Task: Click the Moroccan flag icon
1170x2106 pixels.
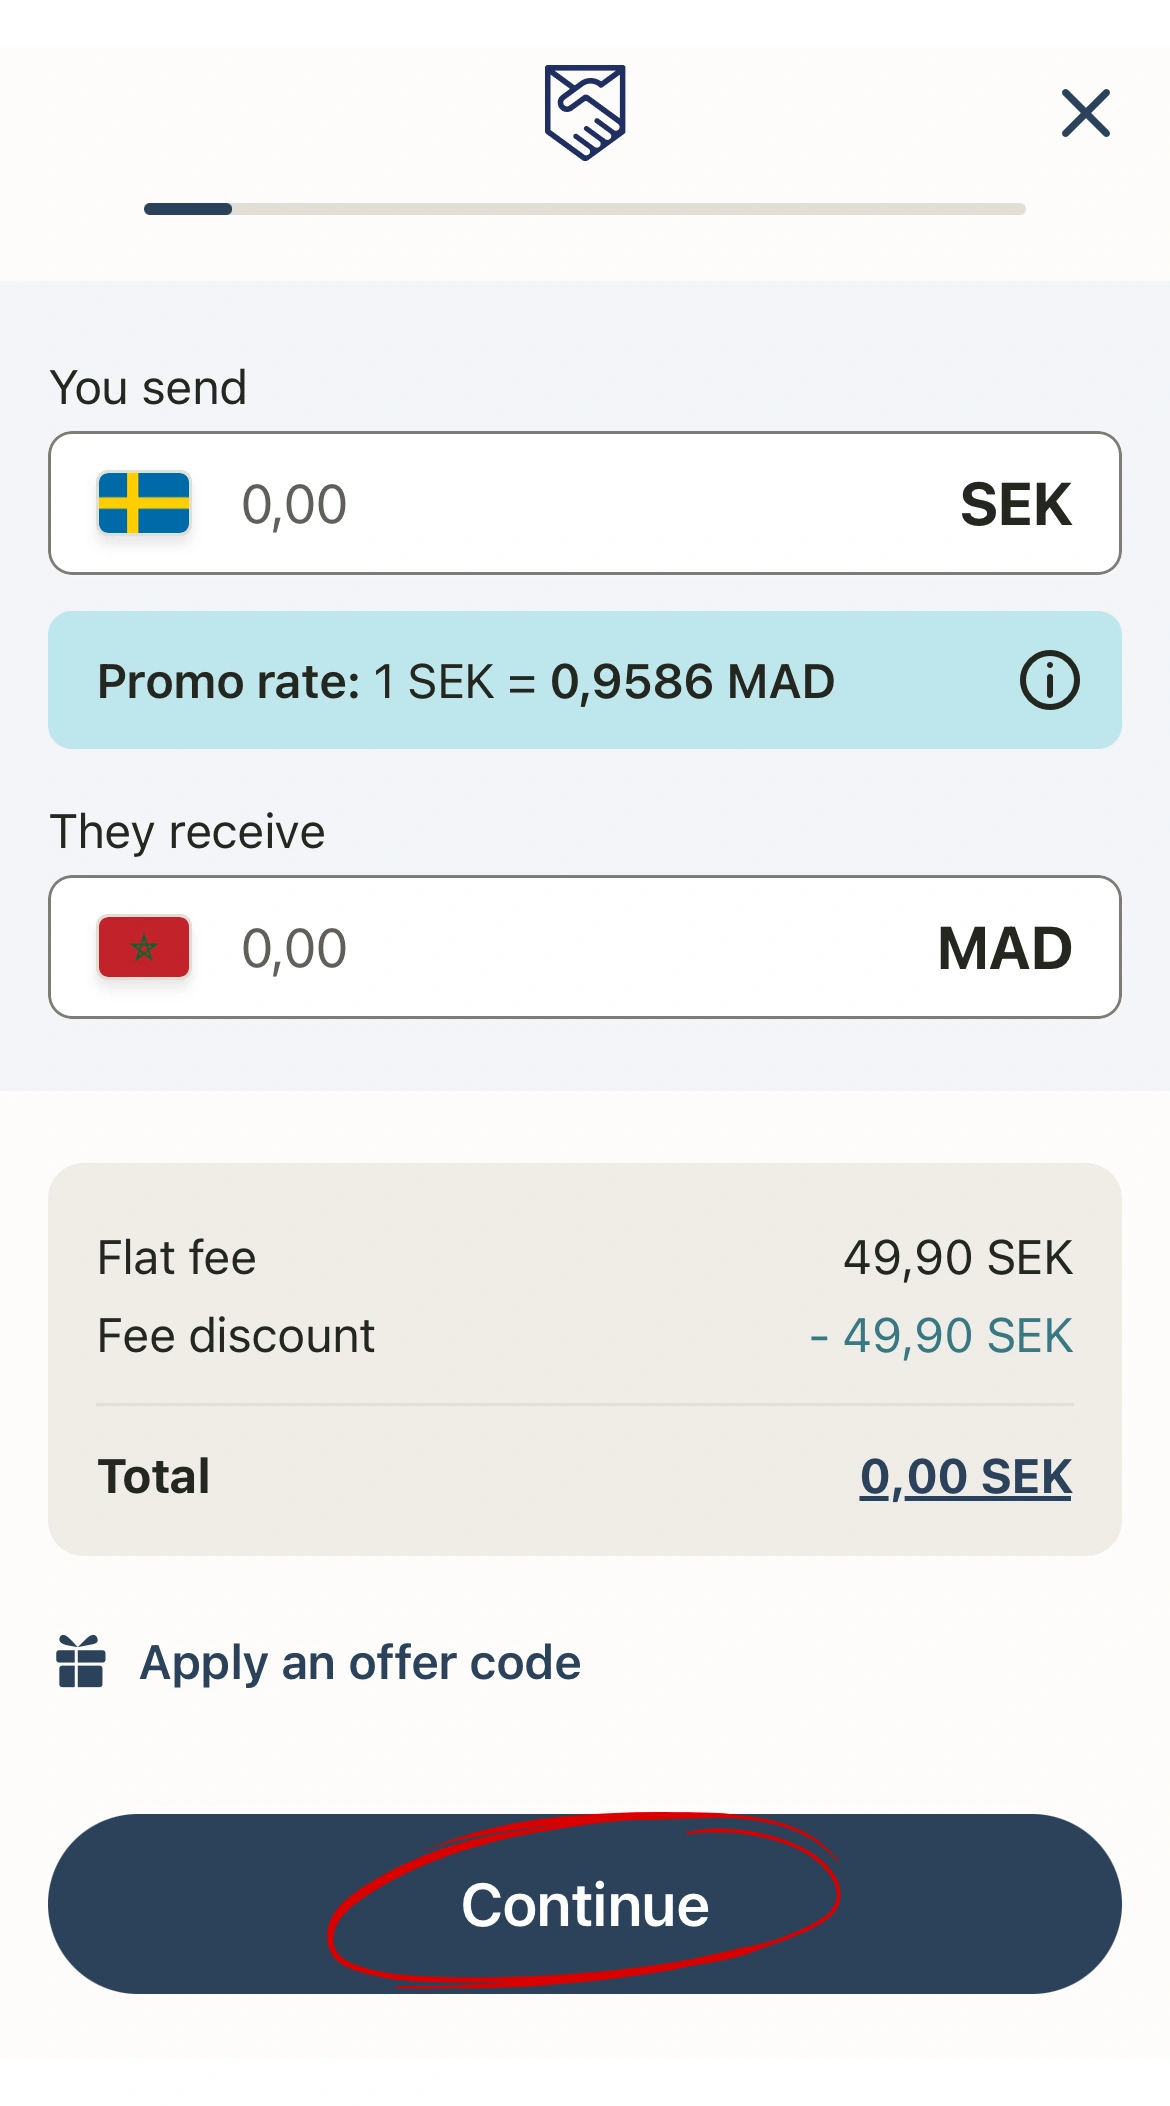Action: pyautogui.click(x=144, y=947)
